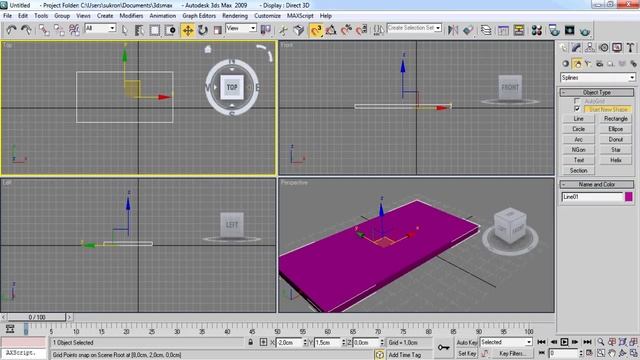Click the Section spline button
Viewport: 640px width, 360px height.
tap(578, 171)
